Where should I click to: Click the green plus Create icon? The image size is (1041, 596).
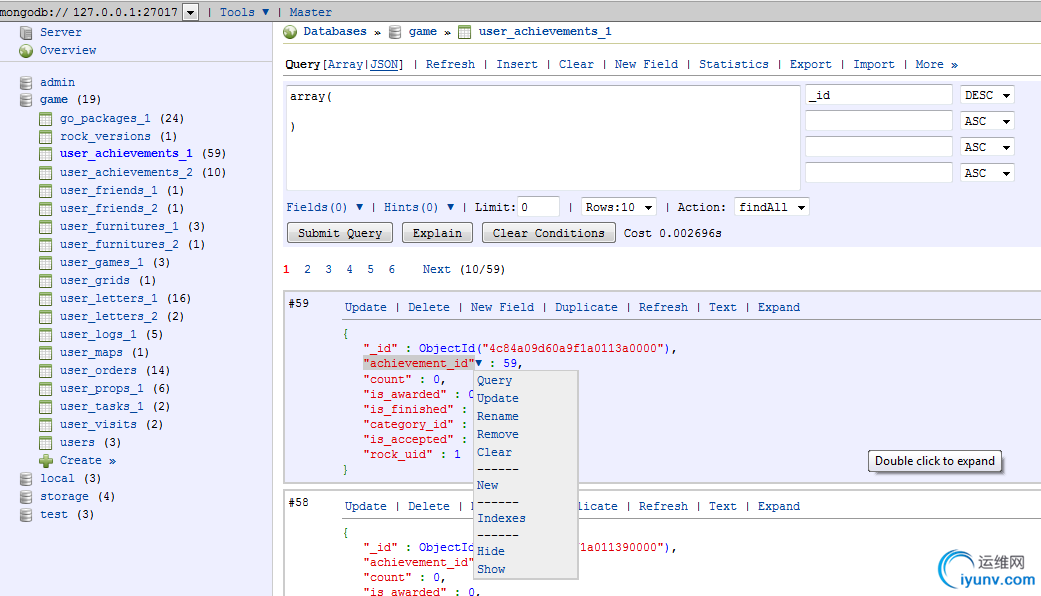pyautogui.click(x=45, y=461)
